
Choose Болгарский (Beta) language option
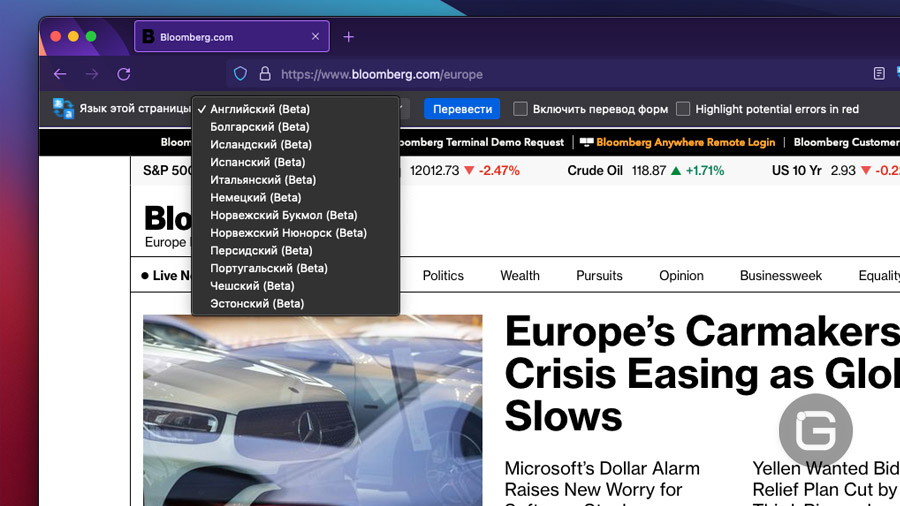pyautogui.click(x=295, y=127)
